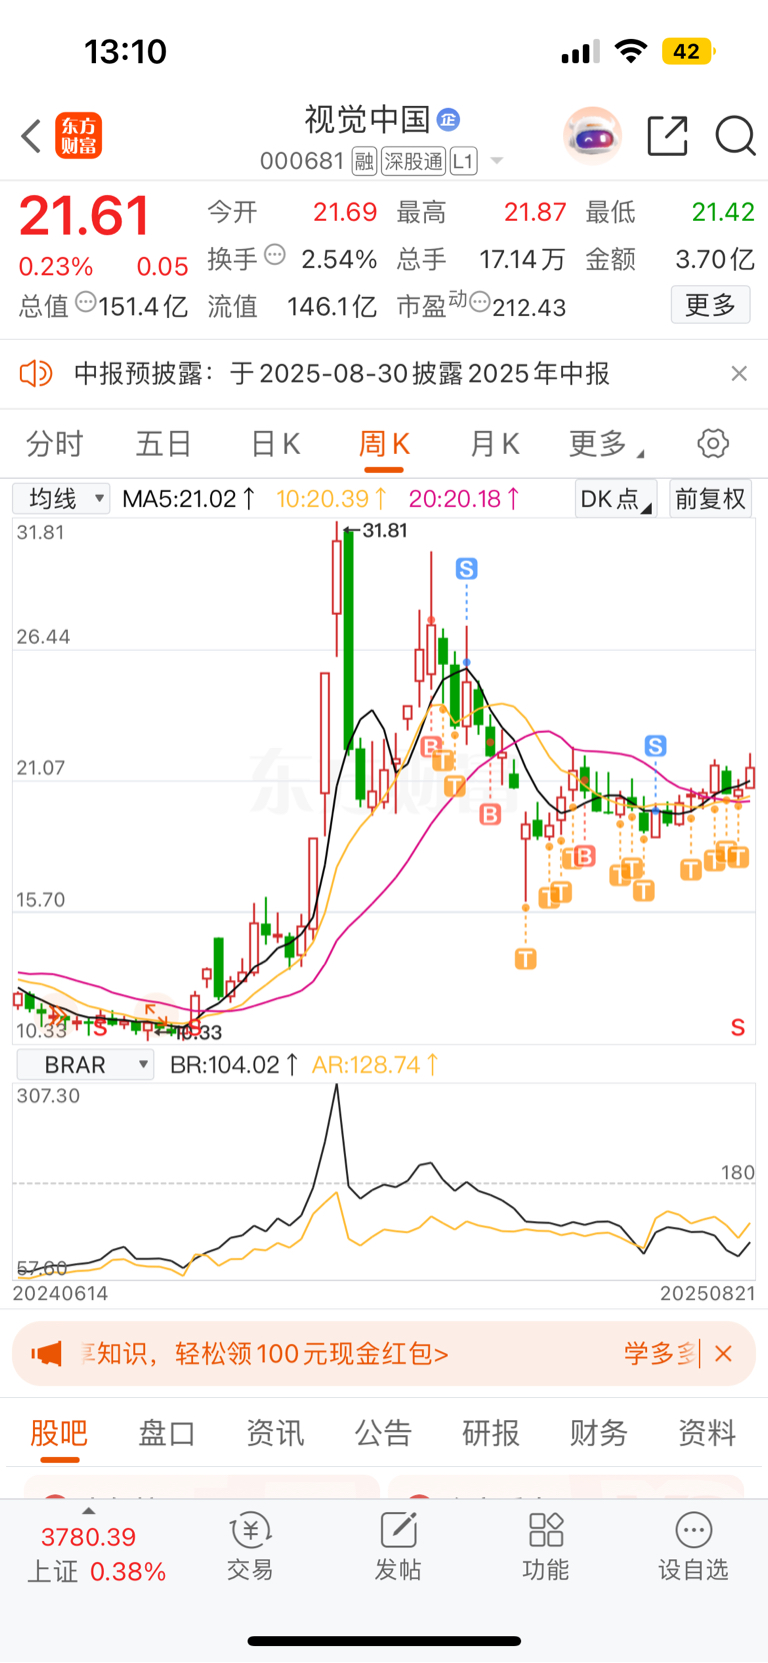Open the 交易 trade icon
768x1663 pixels.
point(250,1547)
